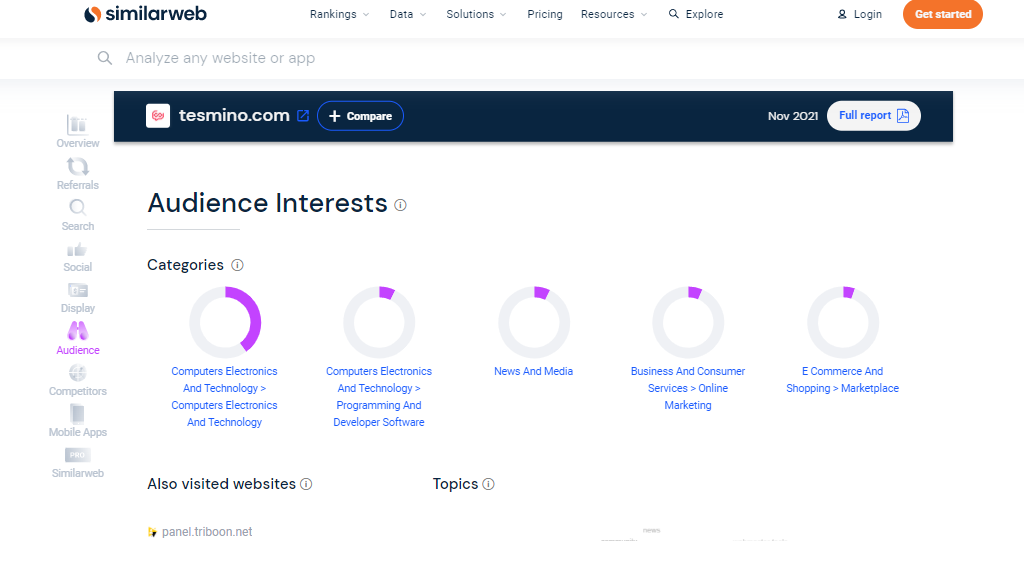1024x576 pixels.
Task: Open the E Commerce And Shopping Marketplace link
Action: 842,379
